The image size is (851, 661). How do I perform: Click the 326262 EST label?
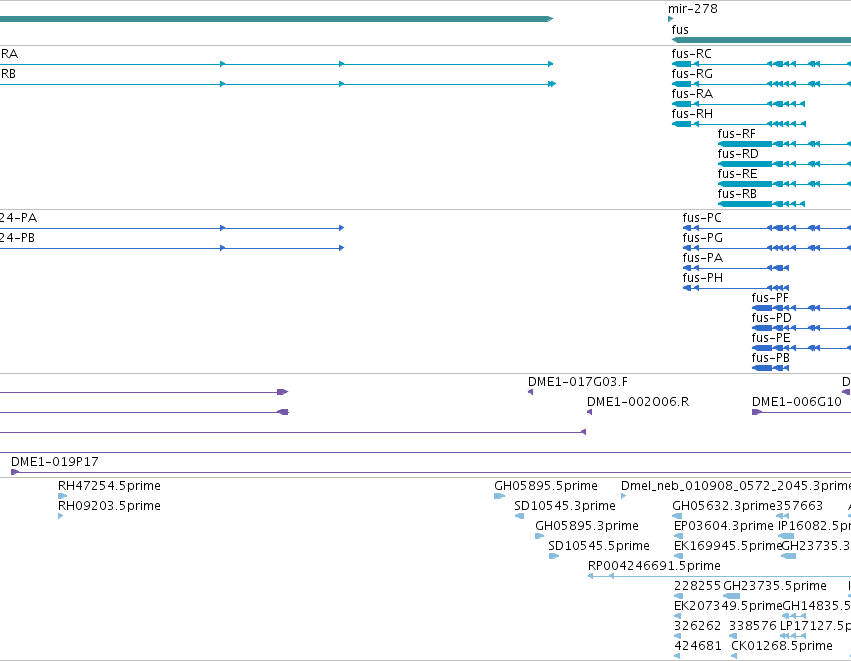click(x=697, y=626)
